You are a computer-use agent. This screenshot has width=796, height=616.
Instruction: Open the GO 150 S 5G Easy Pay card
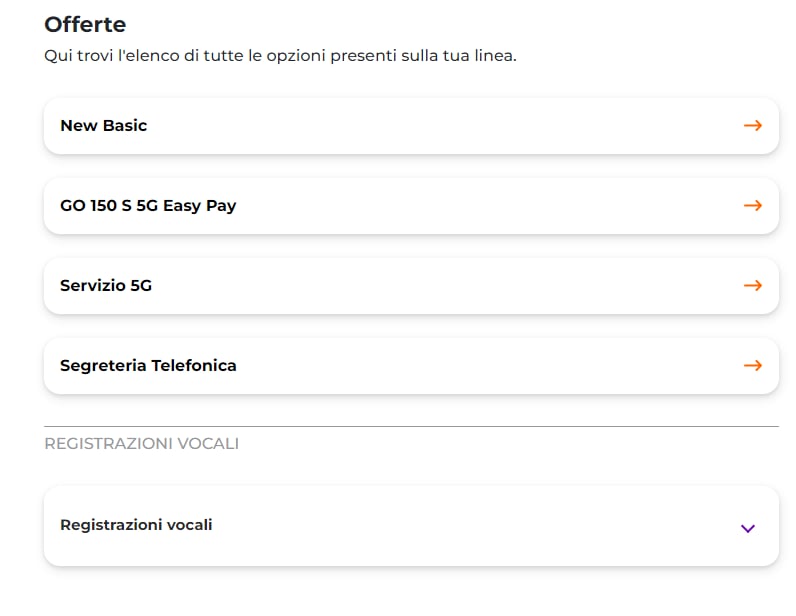click(x=411, y=206)
